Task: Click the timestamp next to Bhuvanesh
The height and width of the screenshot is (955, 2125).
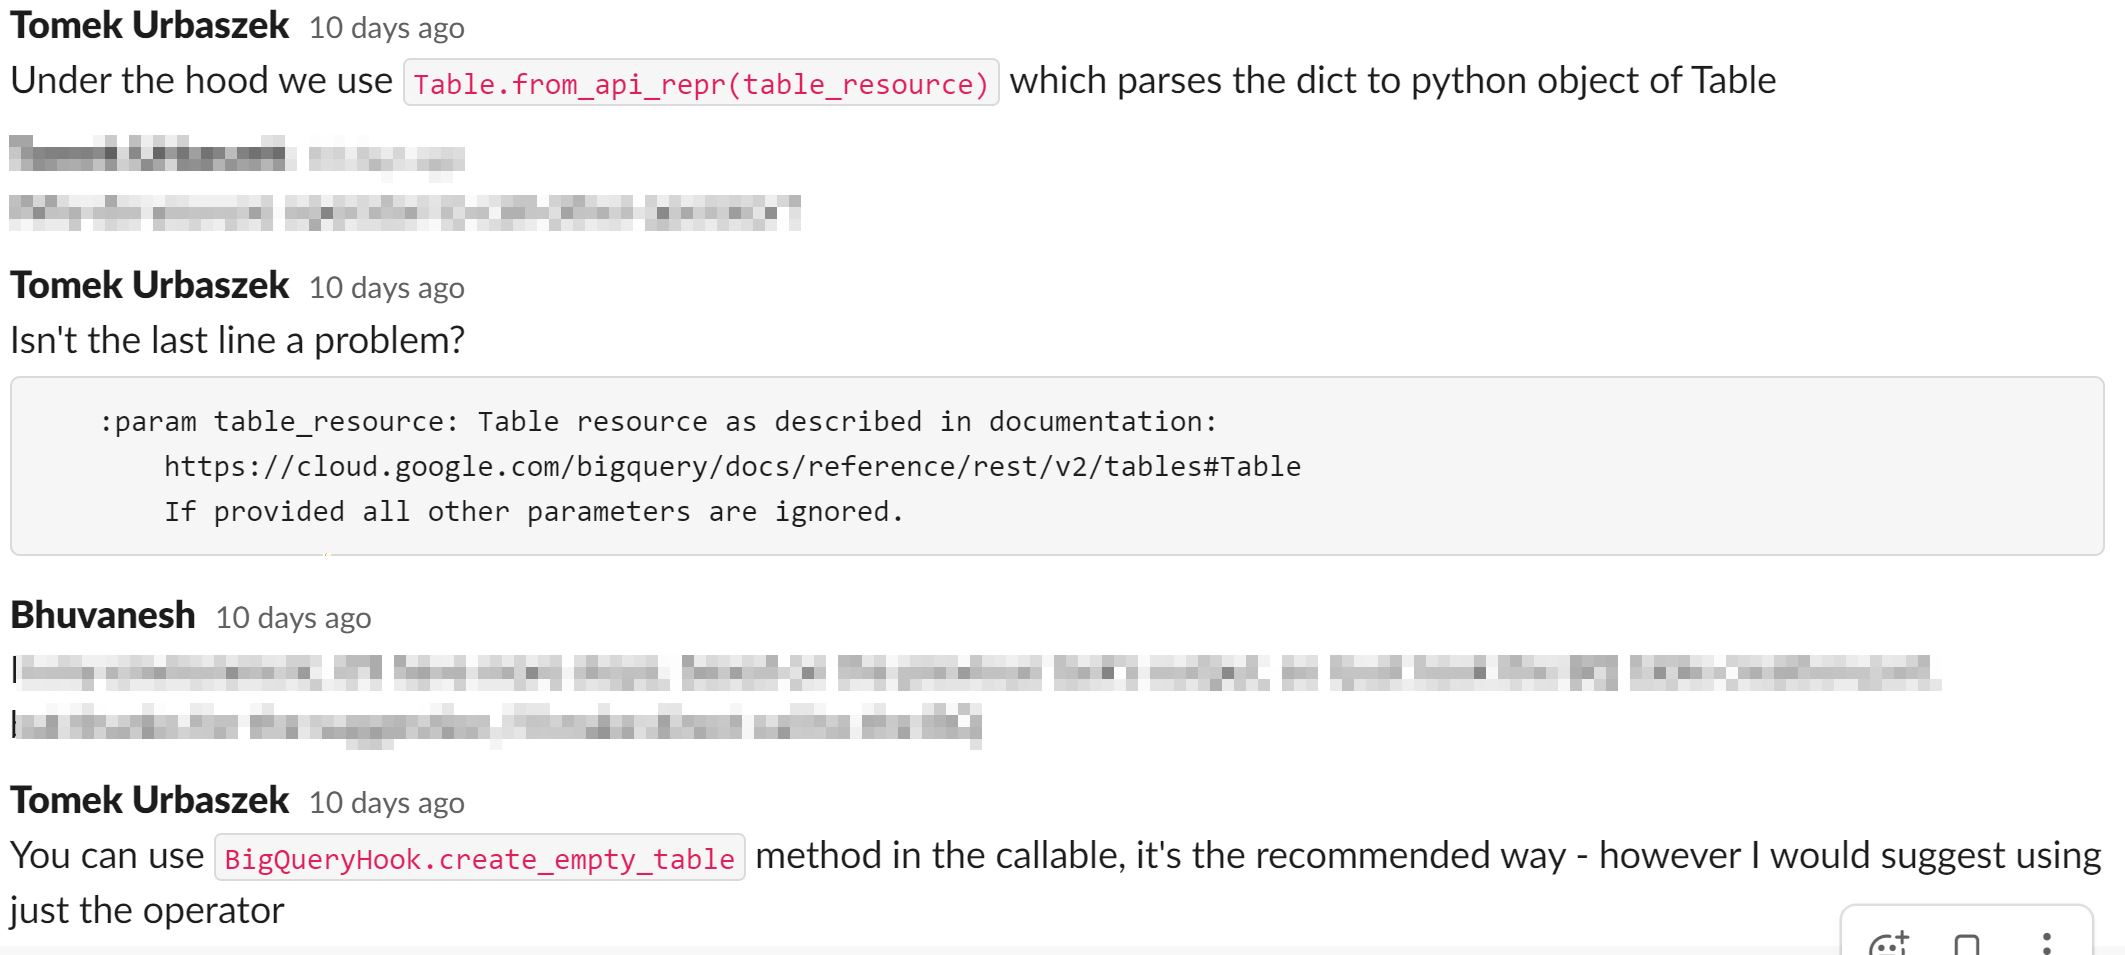Action: (x=293, y=618)
